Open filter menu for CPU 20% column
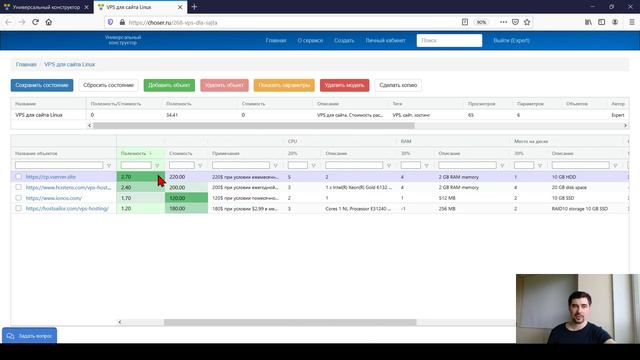Image resolution: width=640 pixels, height=360 pixels. (313, 165)
